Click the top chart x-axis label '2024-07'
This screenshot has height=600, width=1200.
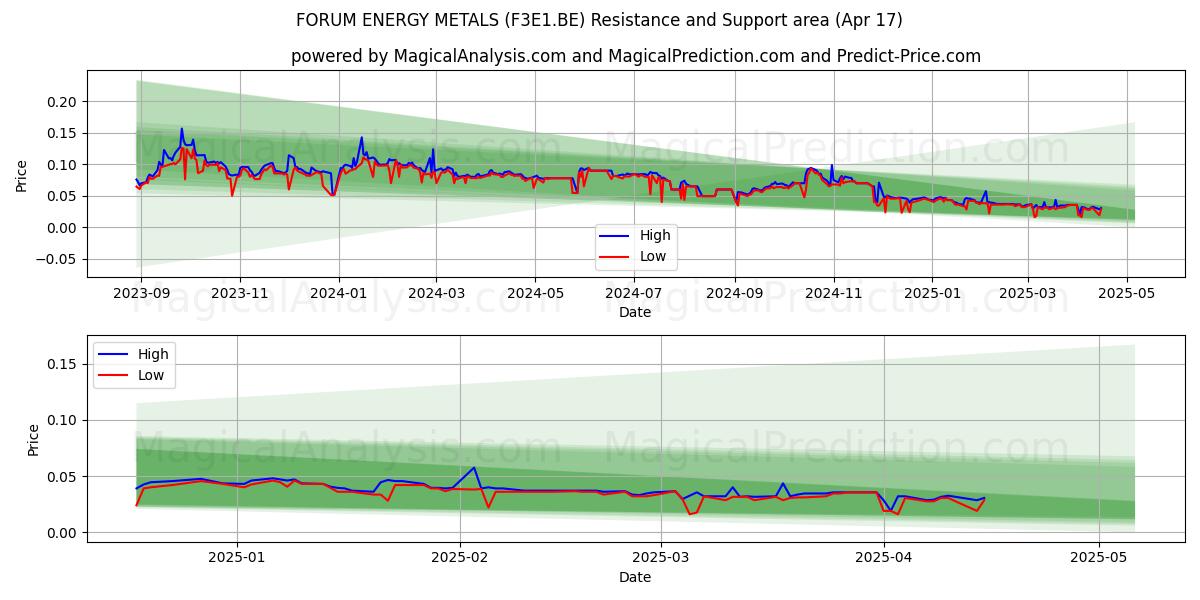(x=633, y=293)
